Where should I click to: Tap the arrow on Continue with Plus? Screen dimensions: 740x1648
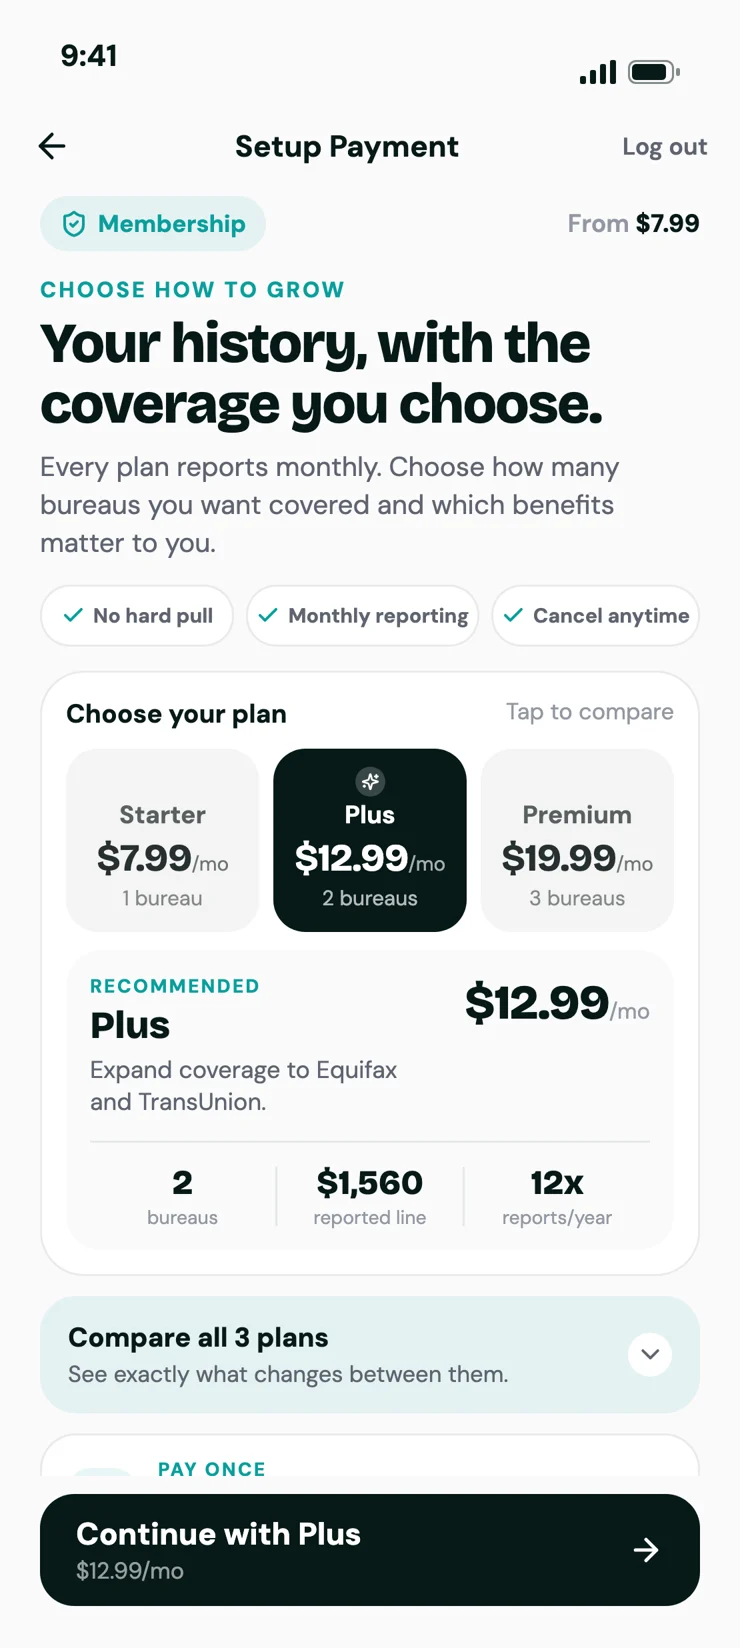click(646, 1550)
